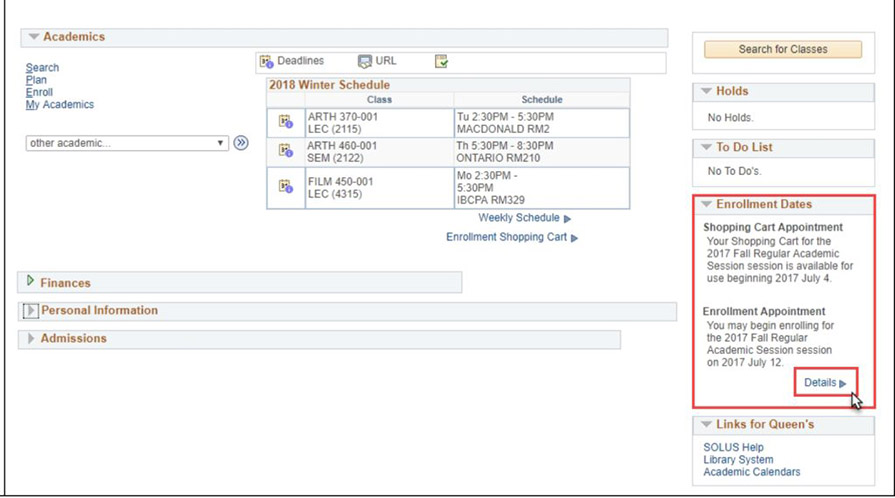The image size is (895, 498).
Task: Select the FILM 450-001 LEC (4315) cell
Action: coord(379,188)
